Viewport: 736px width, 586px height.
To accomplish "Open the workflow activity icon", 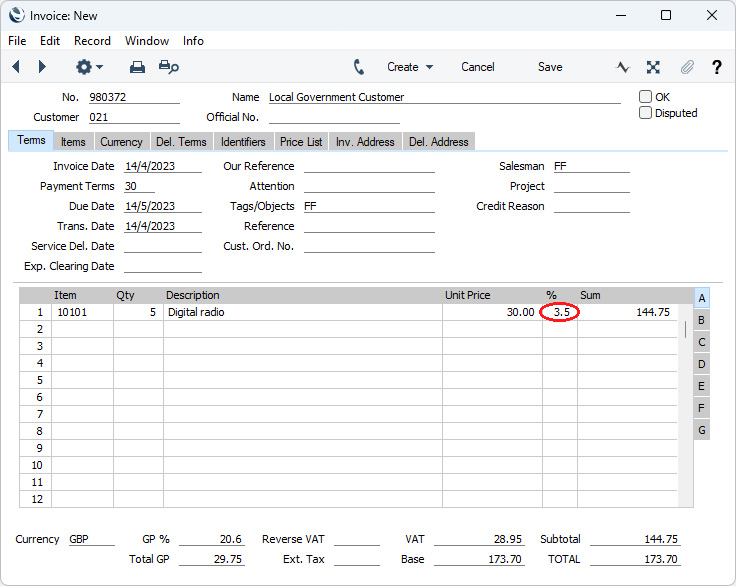I will click(623, 67).
